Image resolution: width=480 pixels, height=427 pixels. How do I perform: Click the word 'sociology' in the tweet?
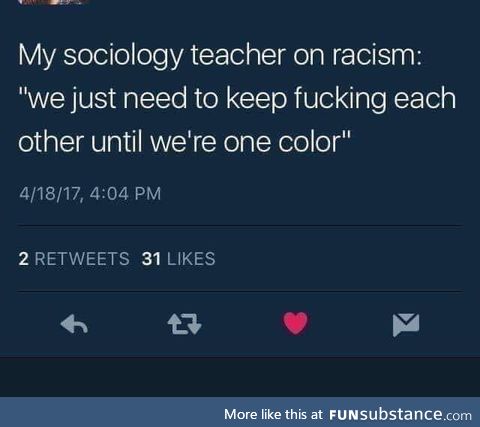(123, 56)
